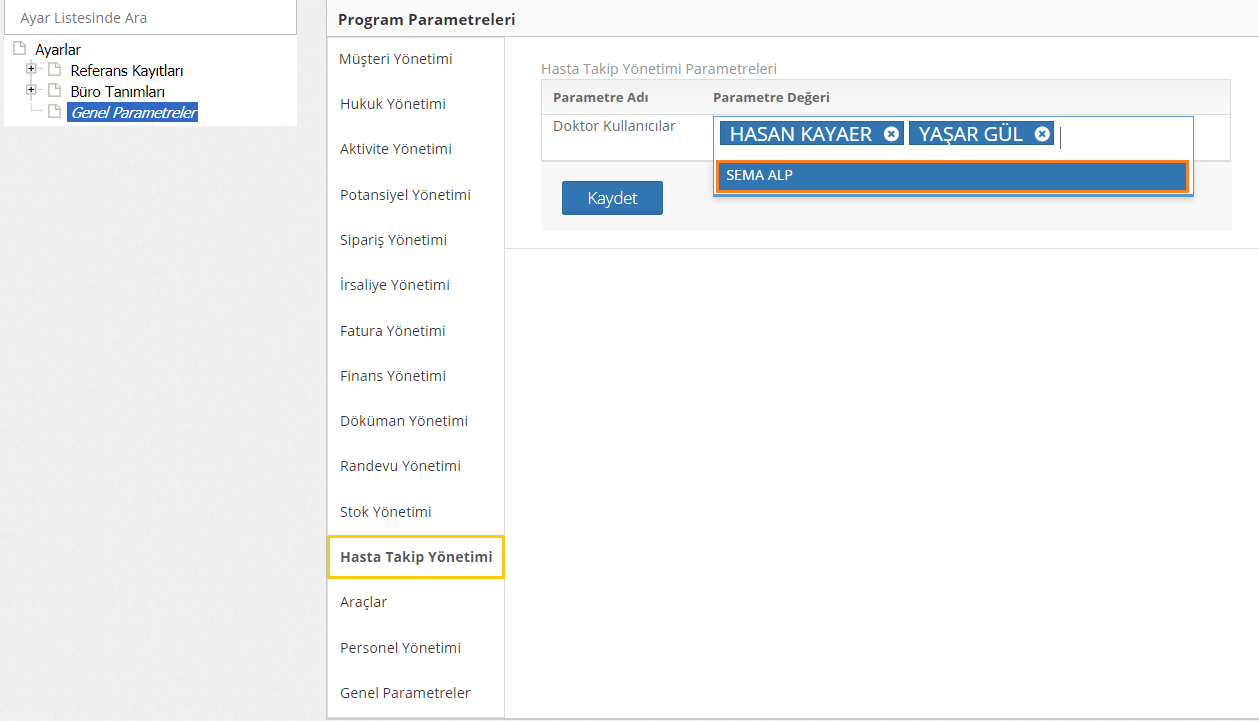Open Fatura Yönetimi parameters

point(393,331)
